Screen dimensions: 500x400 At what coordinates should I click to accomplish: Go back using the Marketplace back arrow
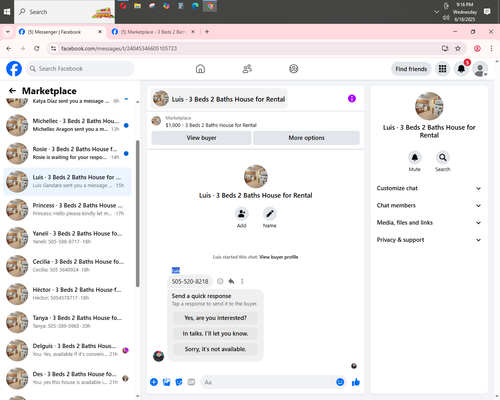point(12,91)
